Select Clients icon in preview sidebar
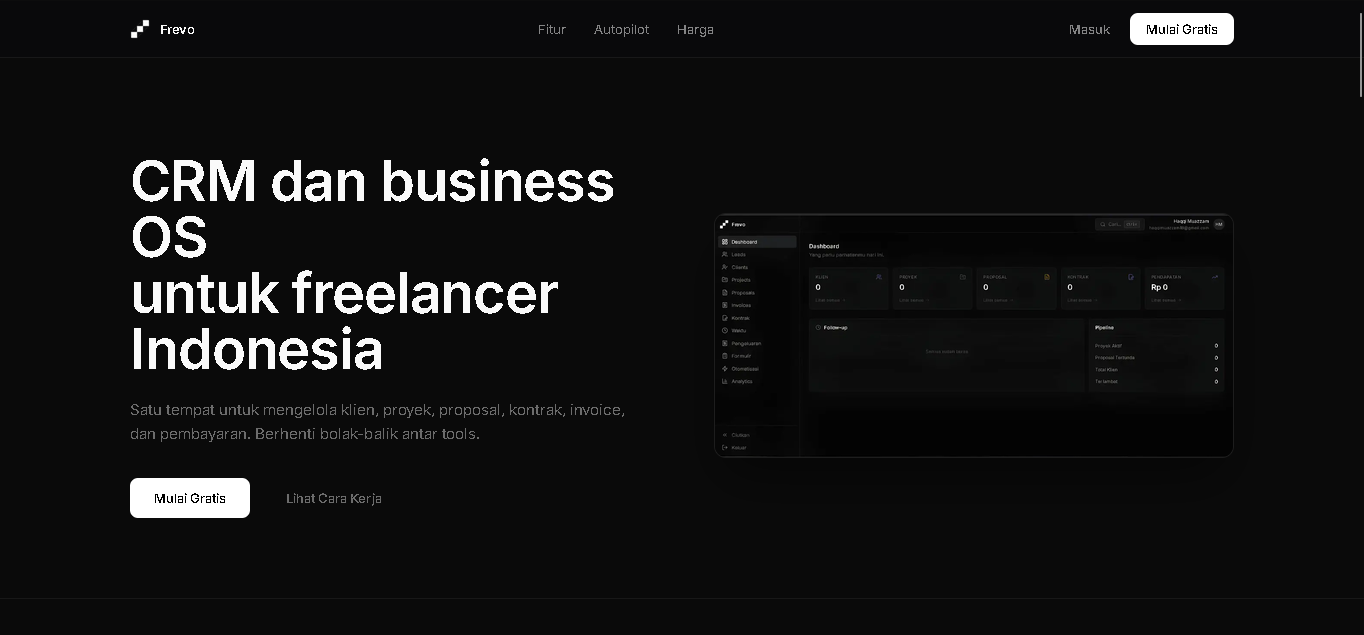The height and width of the screenshot is (635, 1364). [724, 267]
